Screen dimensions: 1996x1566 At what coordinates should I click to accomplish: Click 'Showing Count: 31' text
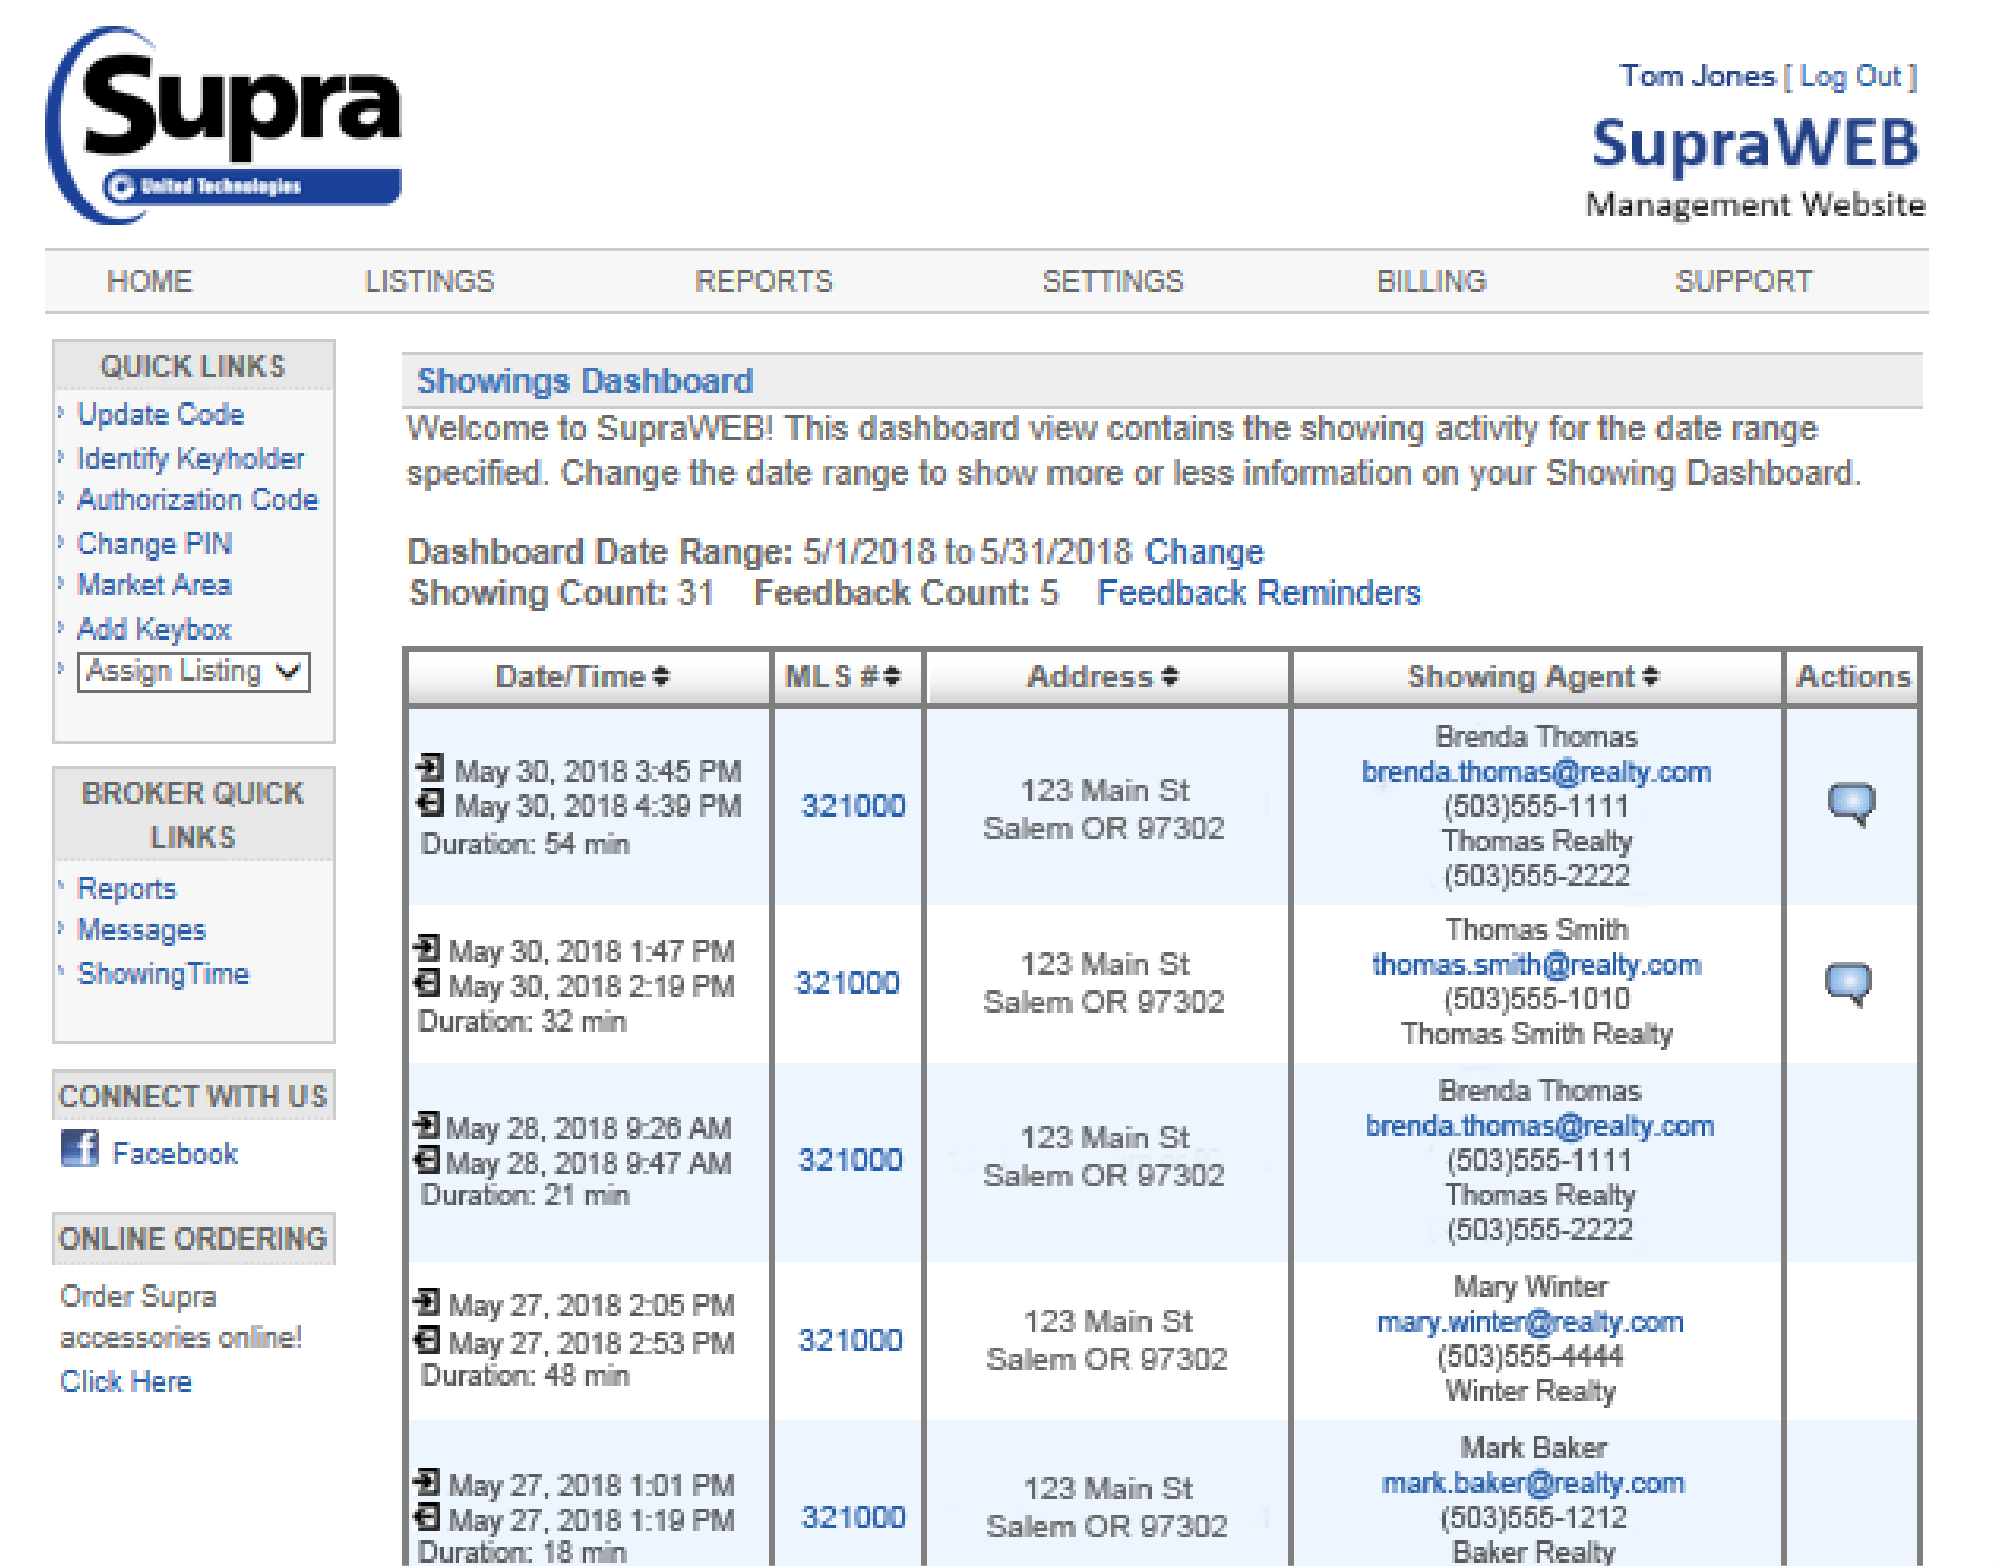[562, 593]
